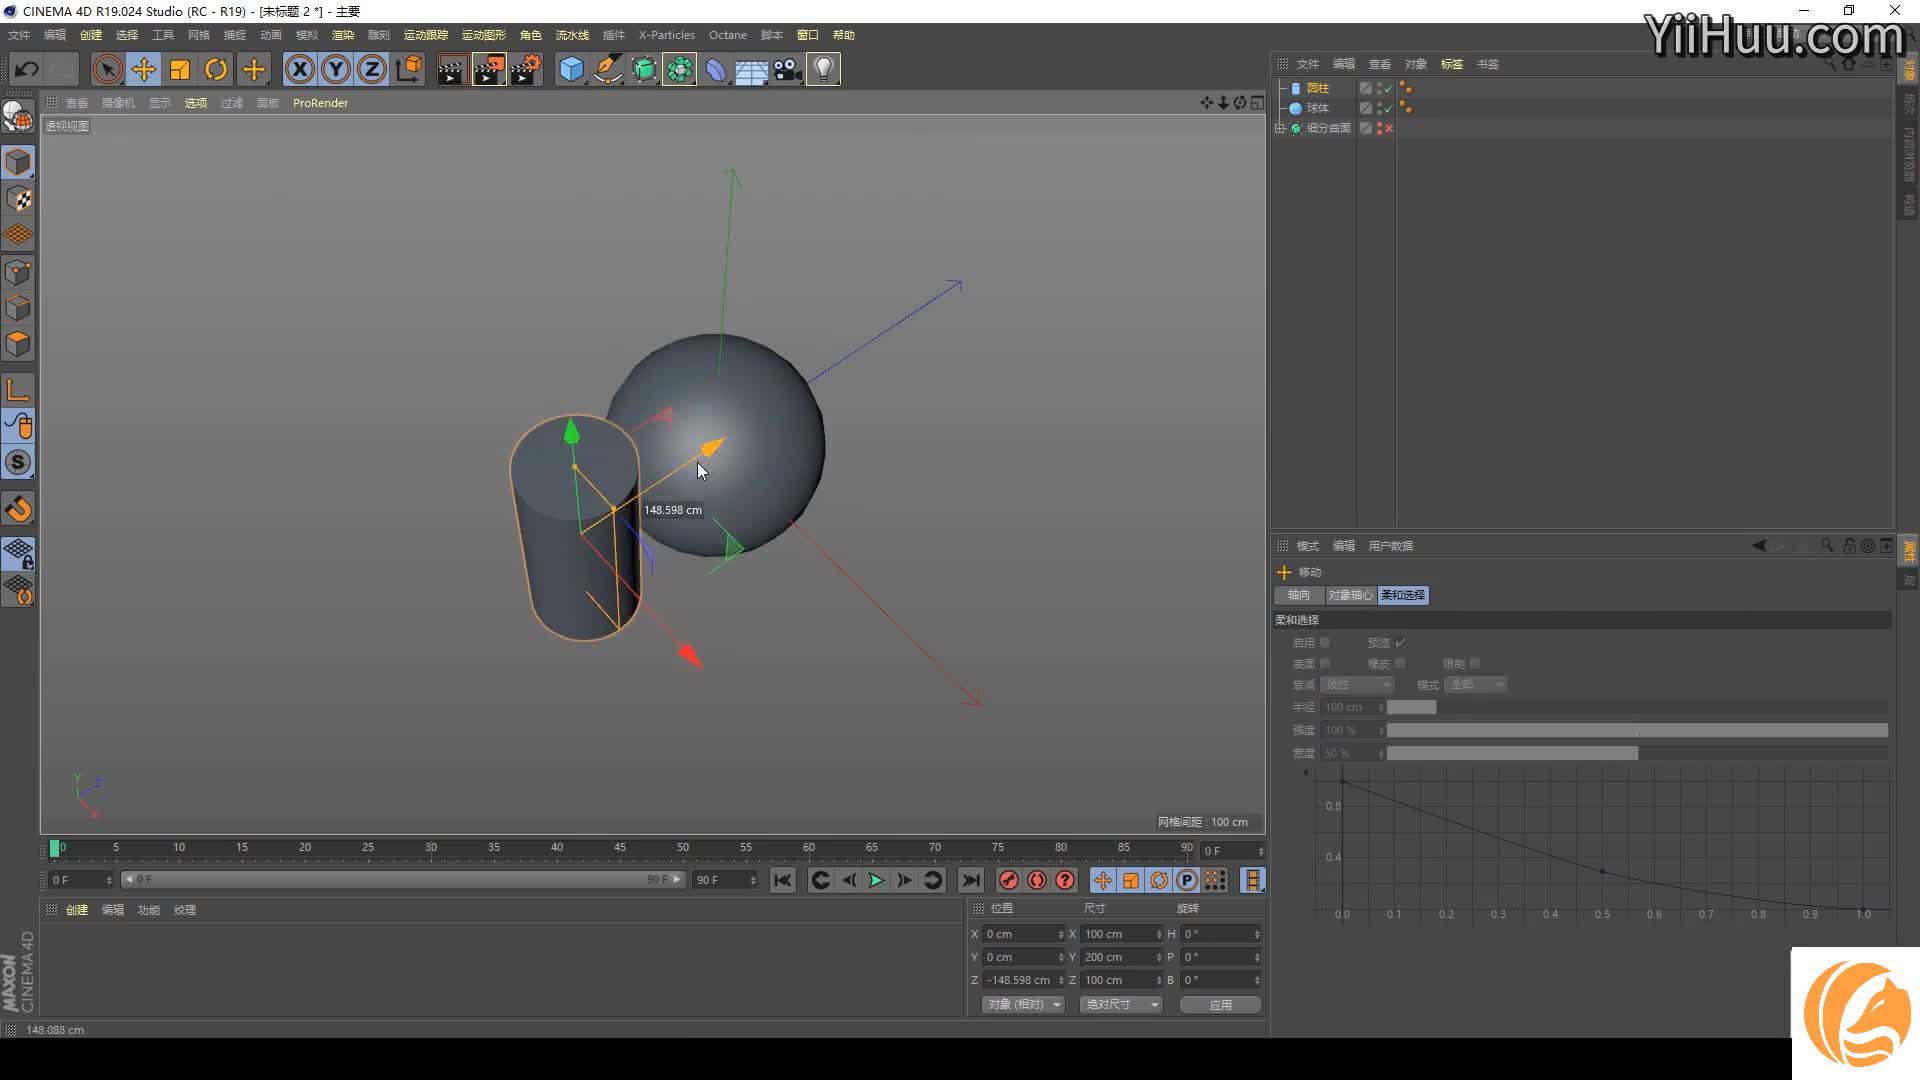1920x1080 pixels.
Task: Click the Y size field 200 cm
Action: tap(1122, 957)
